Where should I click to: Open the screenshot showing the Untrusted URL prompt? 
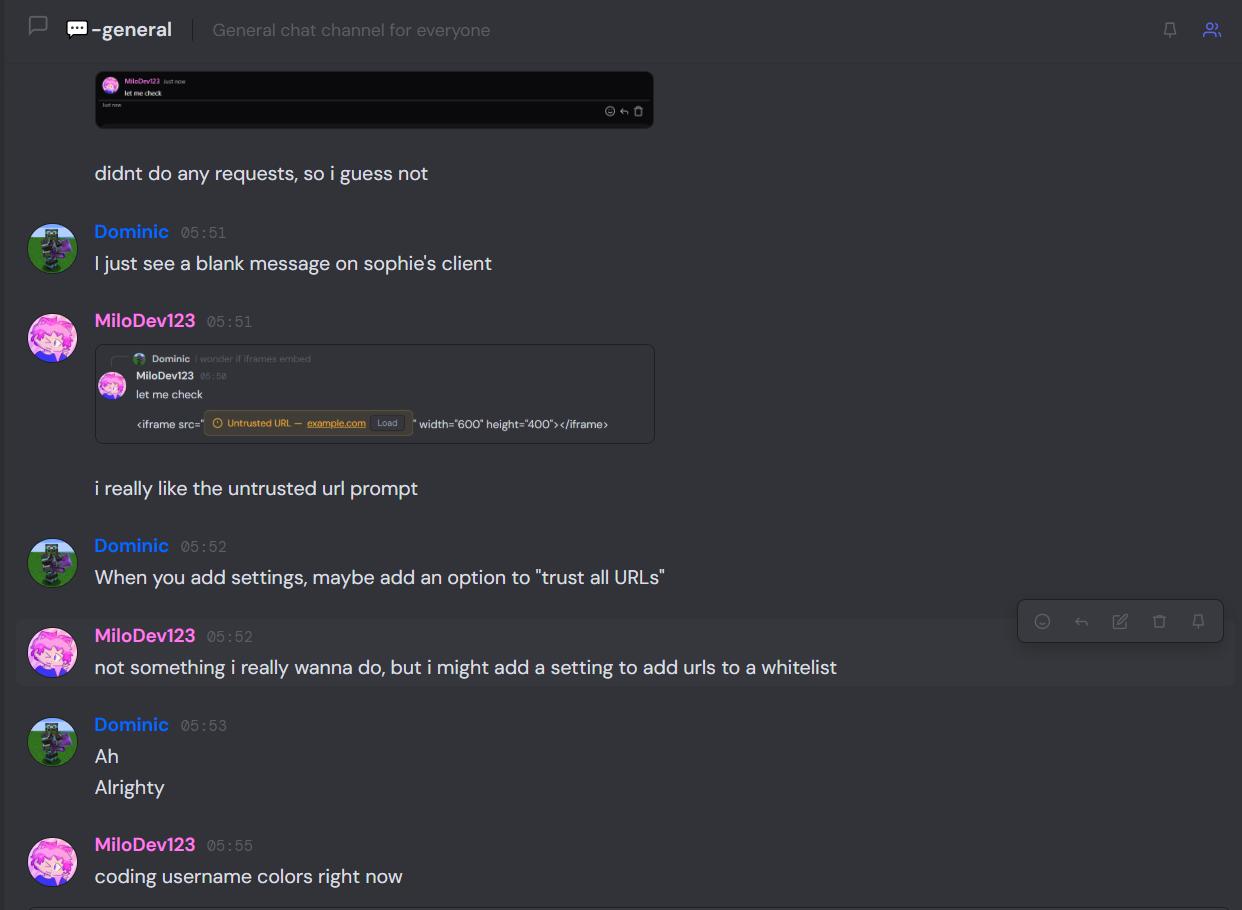coord(375,394)
